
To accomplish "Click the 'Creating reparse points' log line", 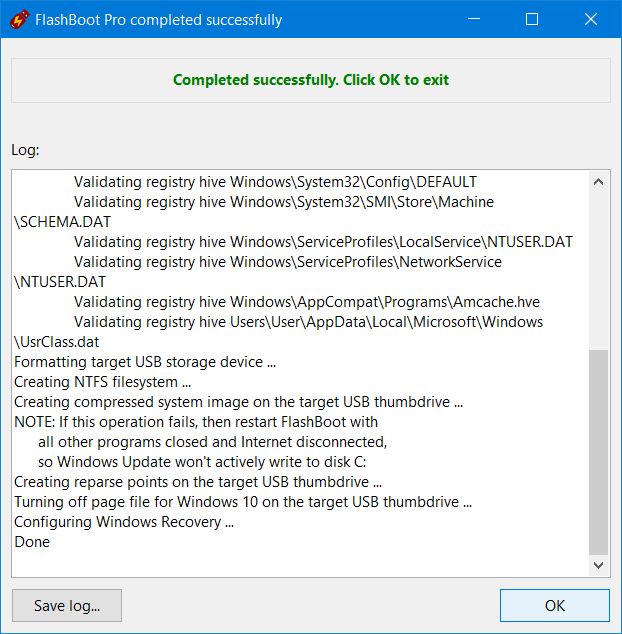I will coord(198,482).
